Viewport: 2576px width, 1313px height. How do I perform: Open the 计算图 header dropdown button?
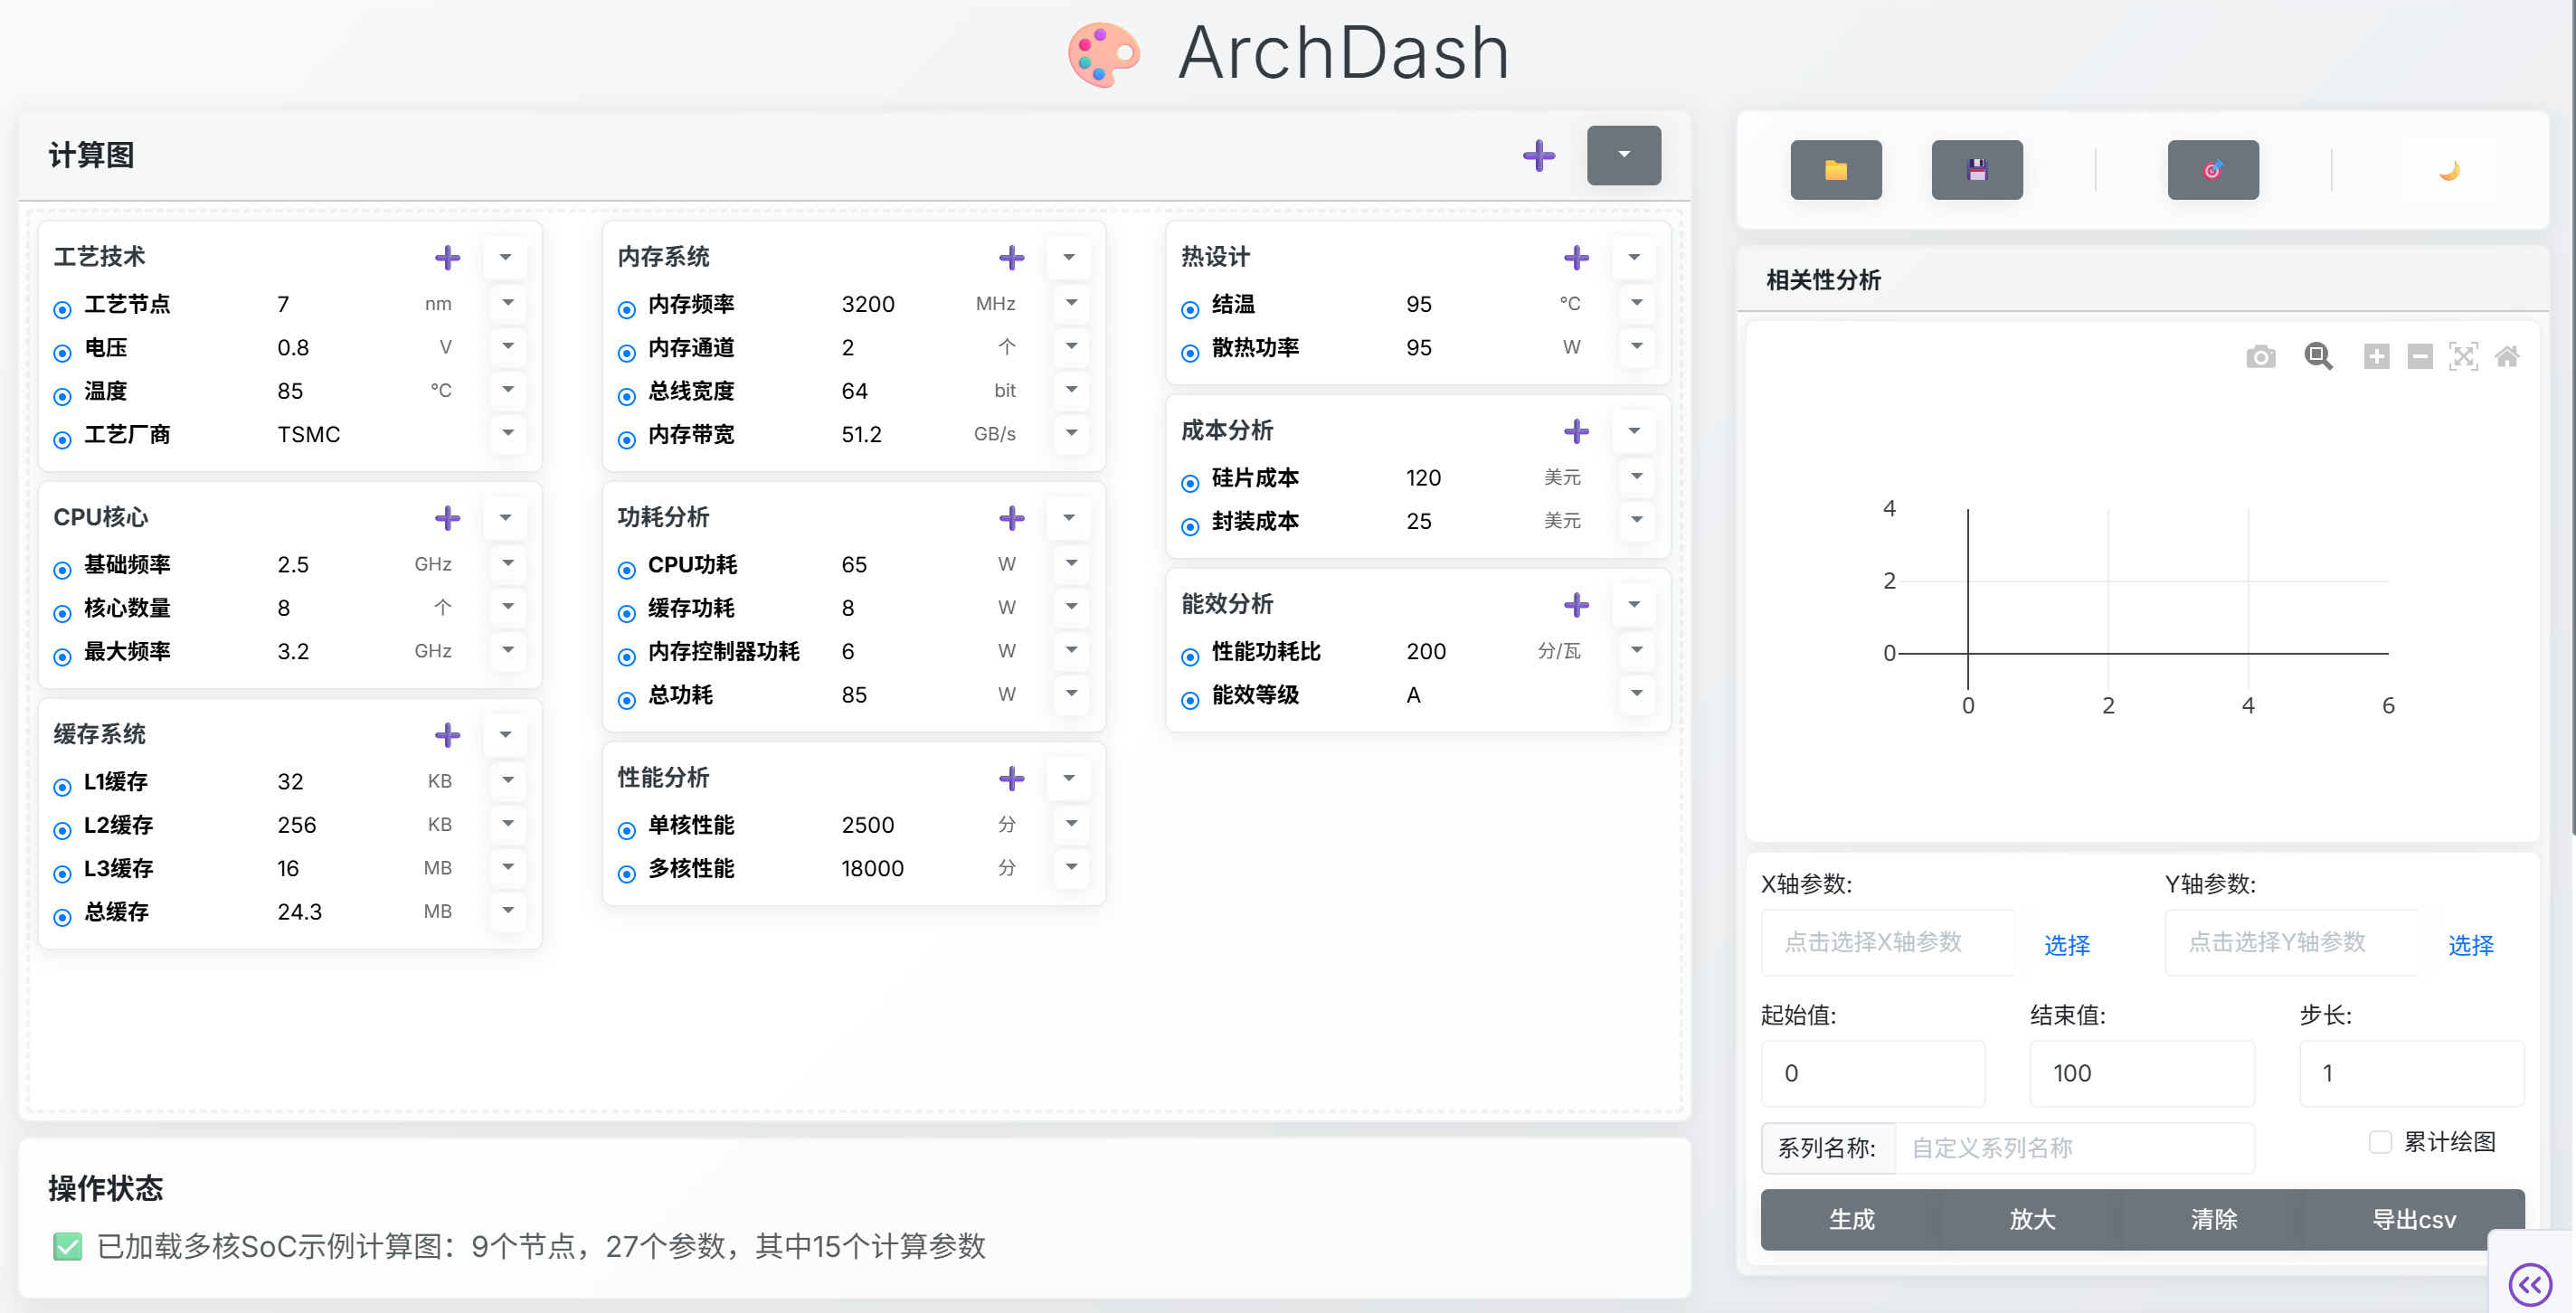(x=1623, y=155)
